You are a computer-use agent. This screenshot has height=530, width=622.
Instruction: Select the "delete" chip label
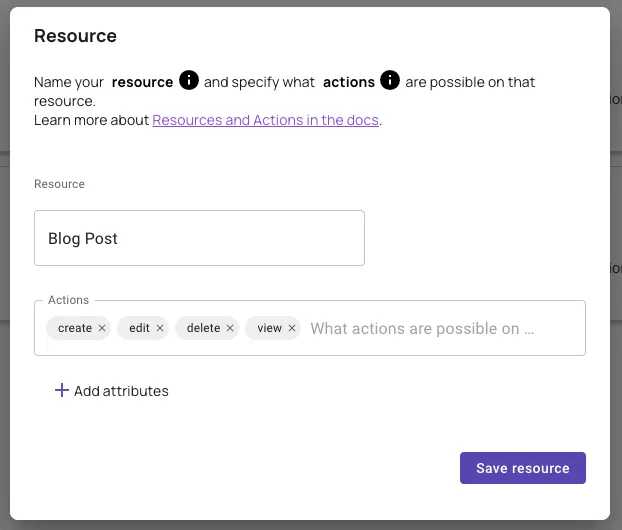[203, 328]
